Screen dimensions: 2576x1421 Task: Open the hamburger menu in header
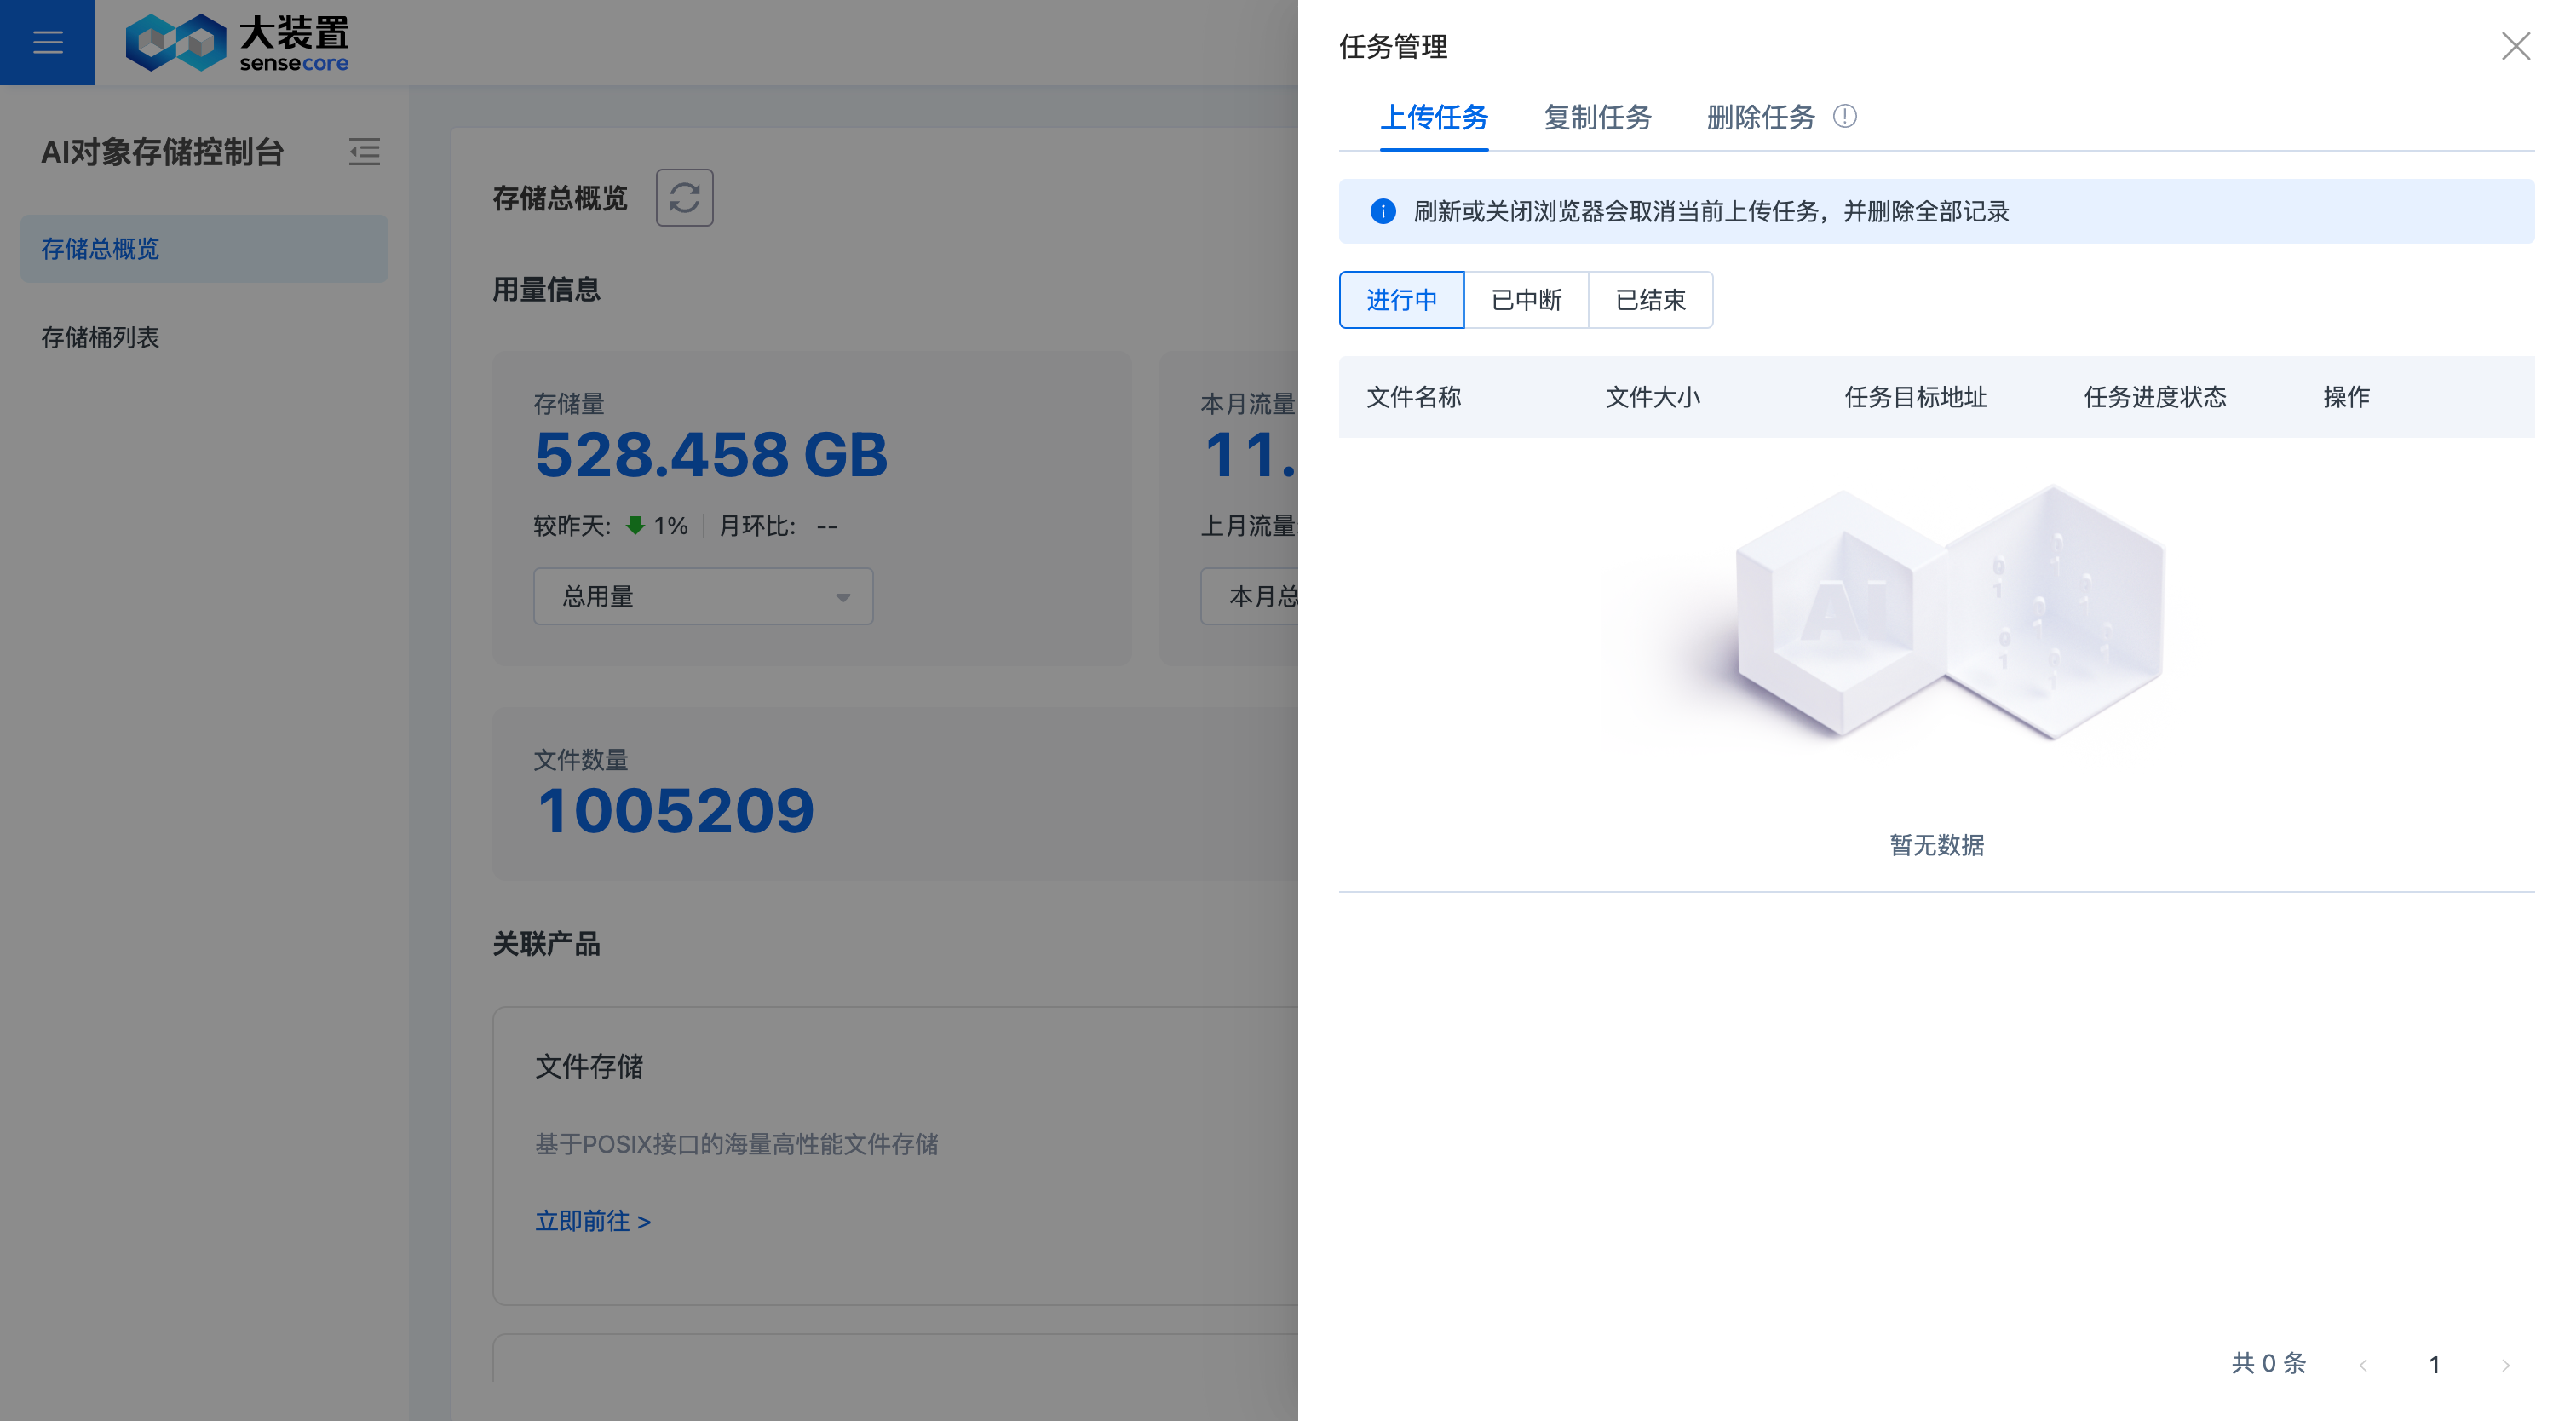tap(47, 42)
